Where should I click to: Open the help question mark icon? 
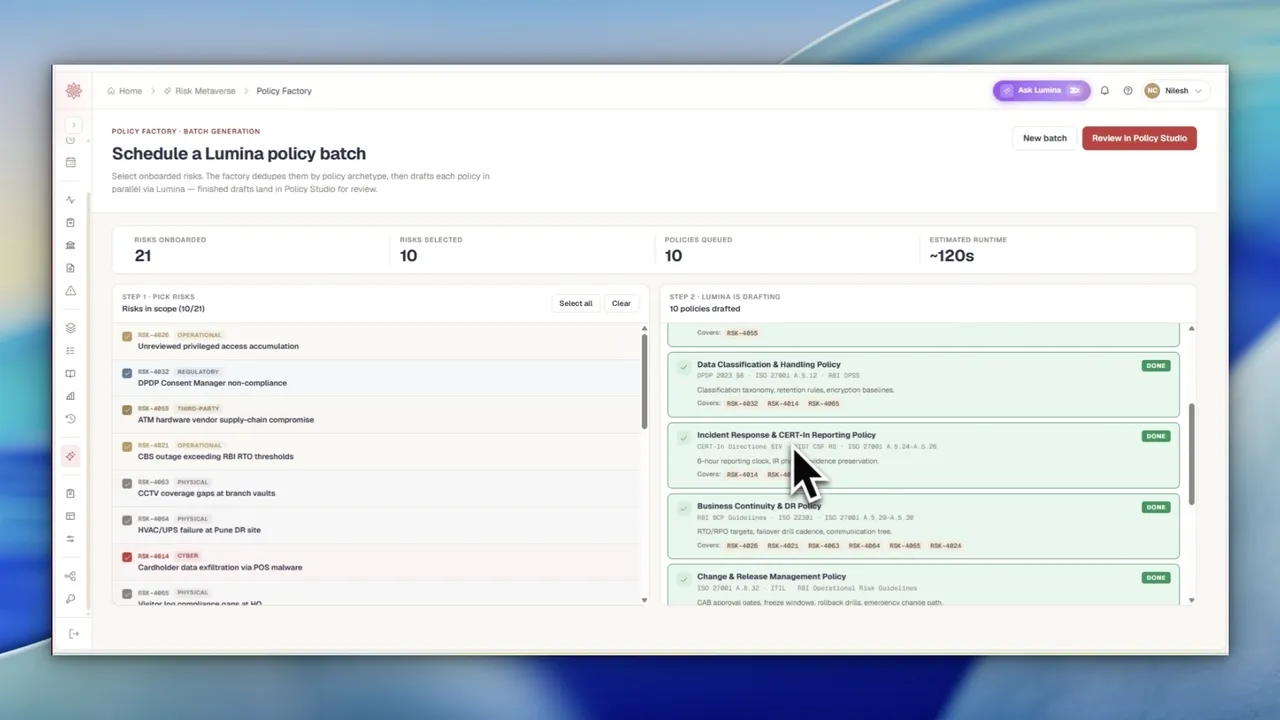point(1128,91)
